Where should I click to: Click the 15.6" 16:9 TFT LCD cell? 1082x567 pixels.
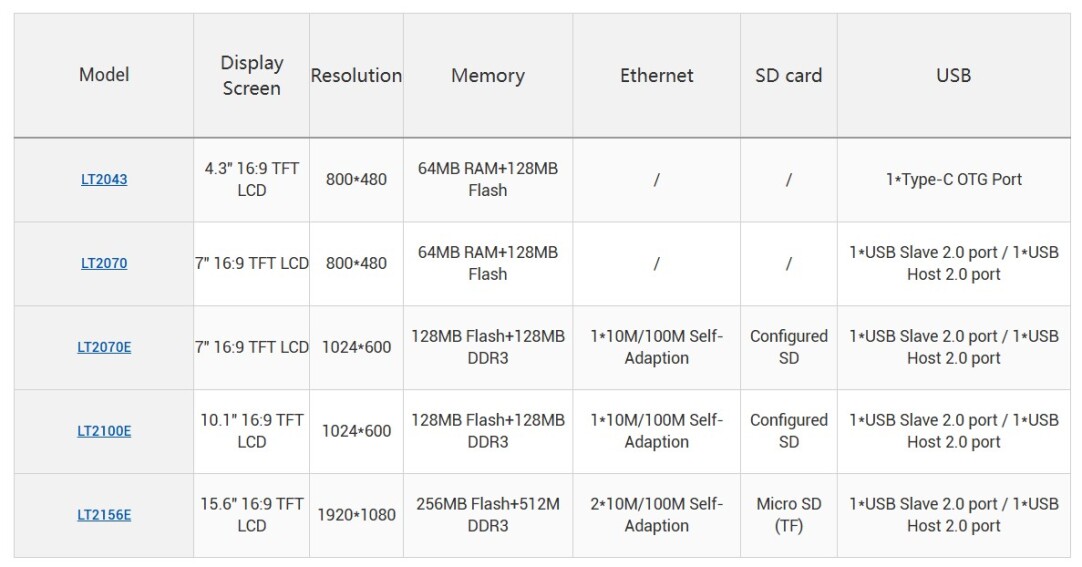tap(252, 515)
